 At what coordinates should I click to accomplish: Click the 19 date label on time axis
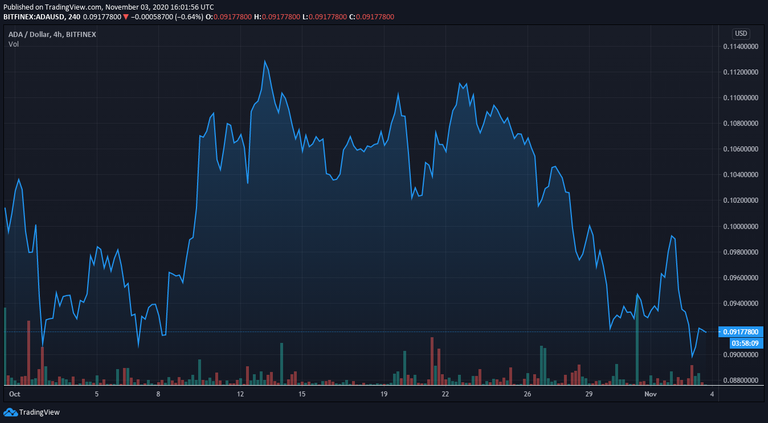(x=384, y=394)
